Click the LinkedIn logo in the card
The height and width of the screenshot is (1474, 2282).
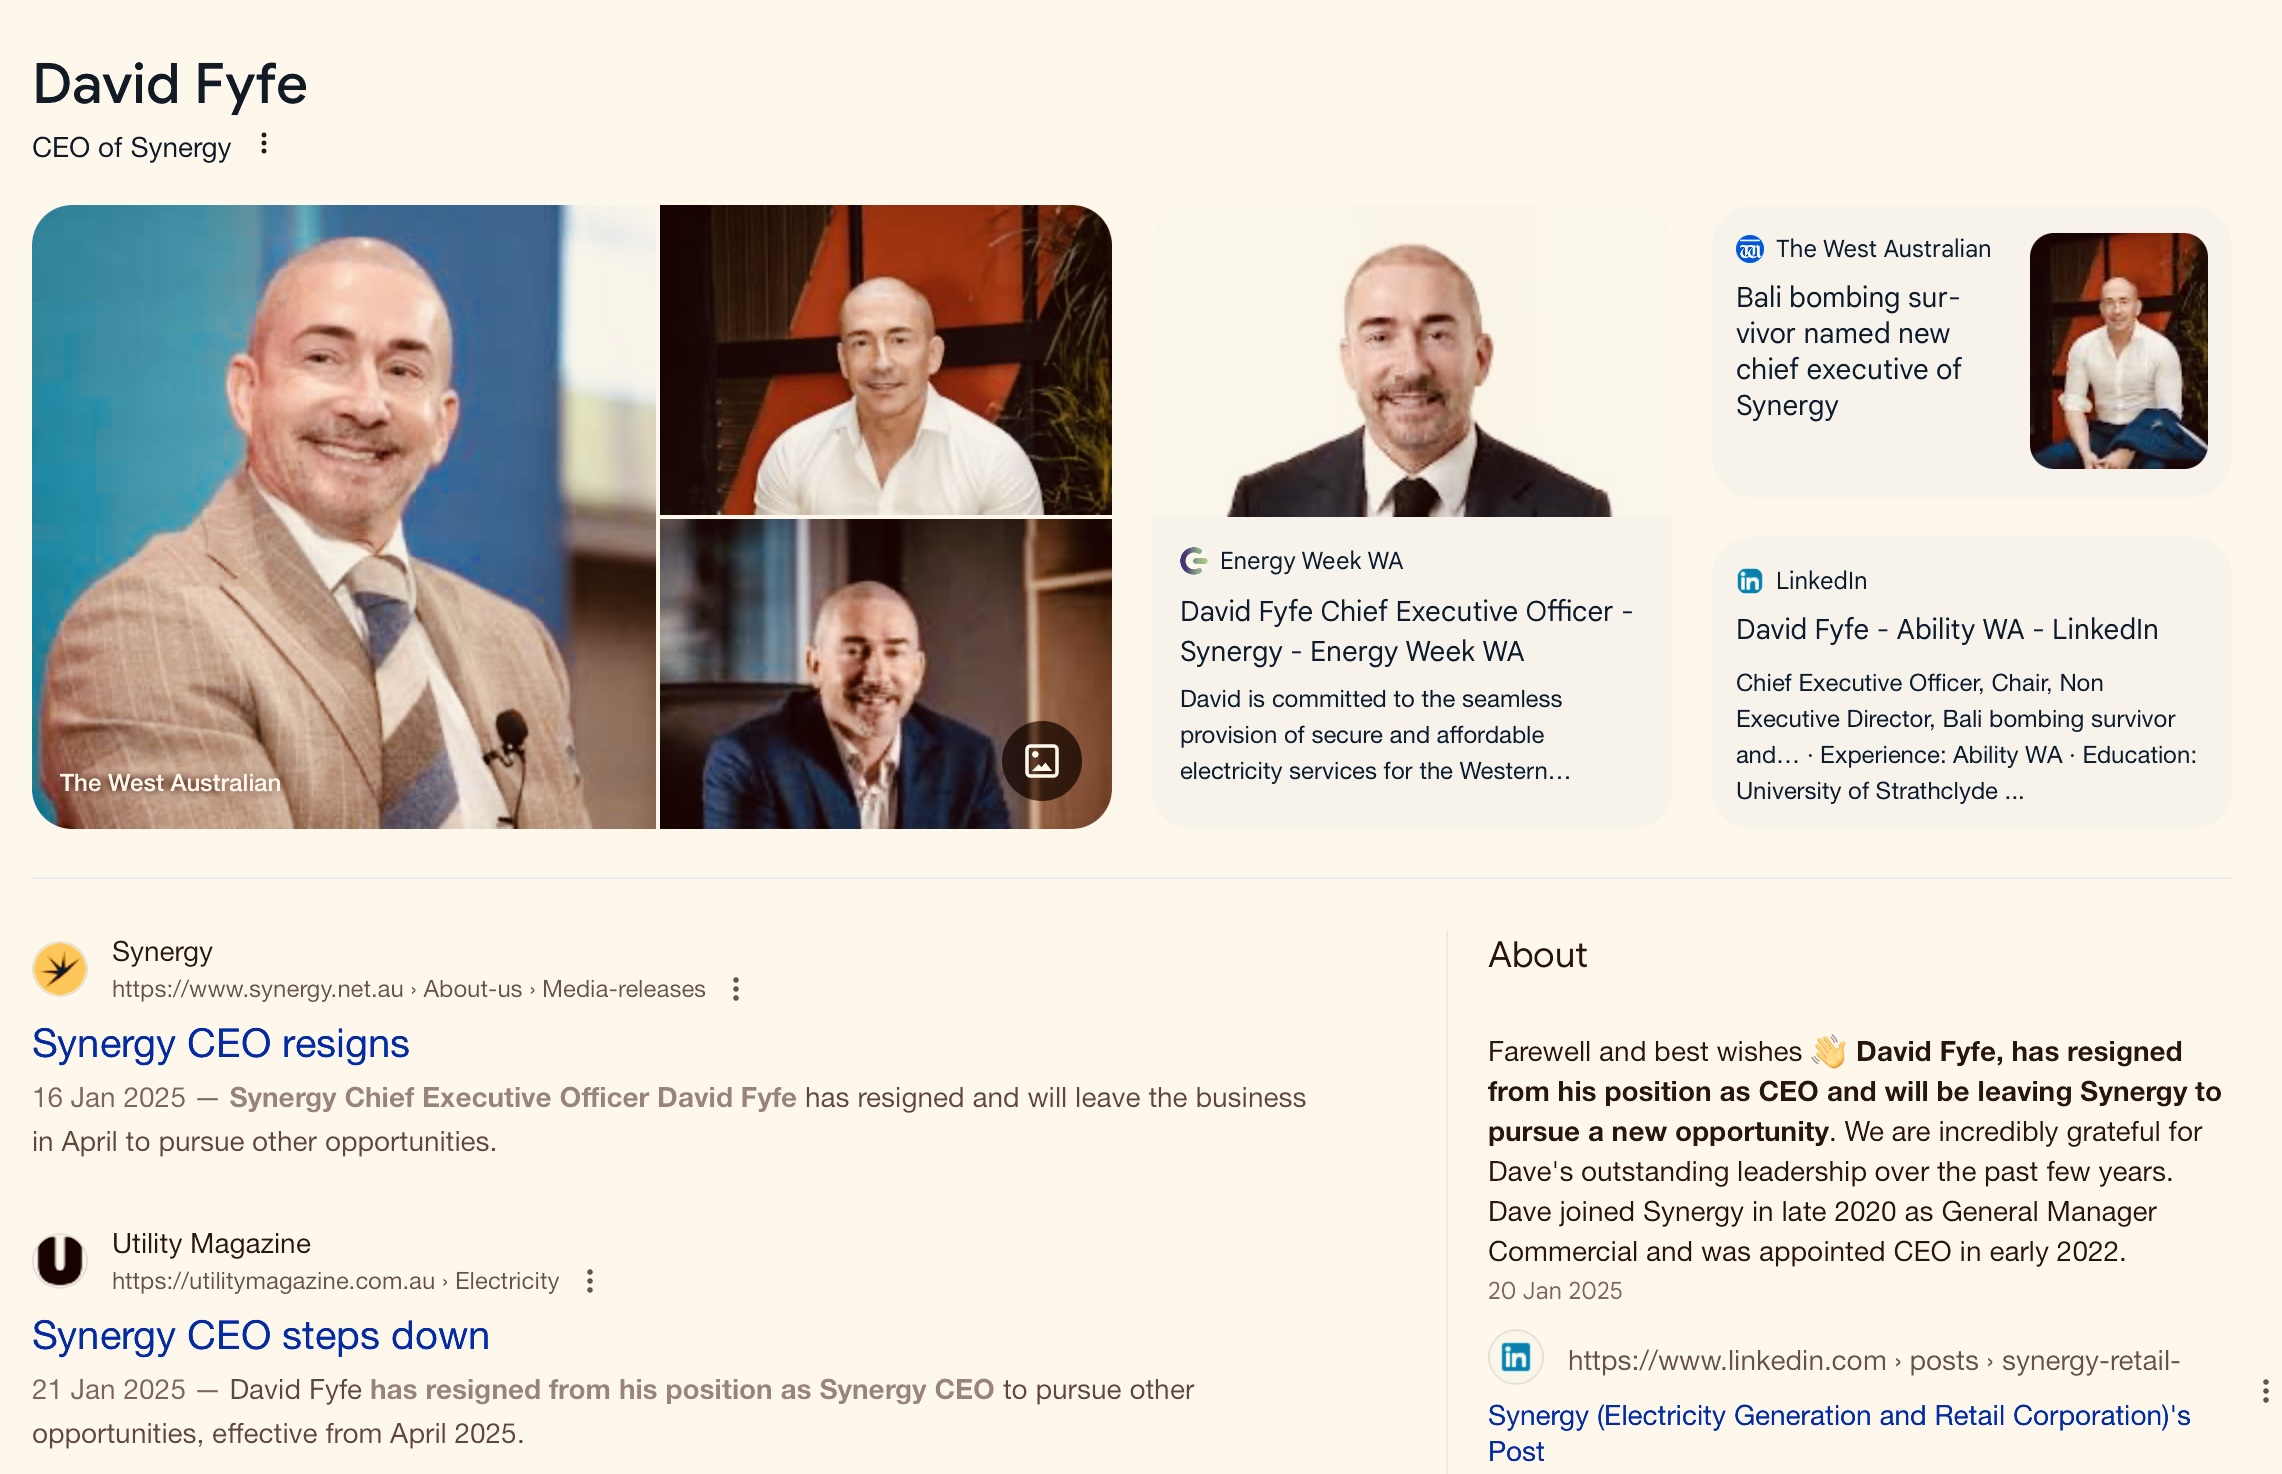click(x=1750, y=581)
